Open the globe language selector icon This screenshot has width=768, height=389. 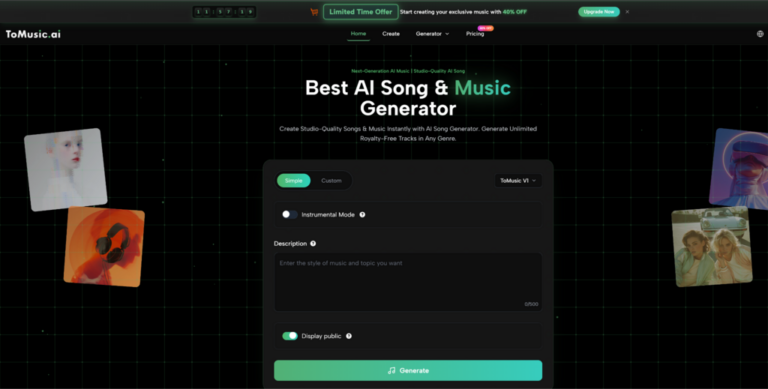pyautogui.click(x=760, y=34)
